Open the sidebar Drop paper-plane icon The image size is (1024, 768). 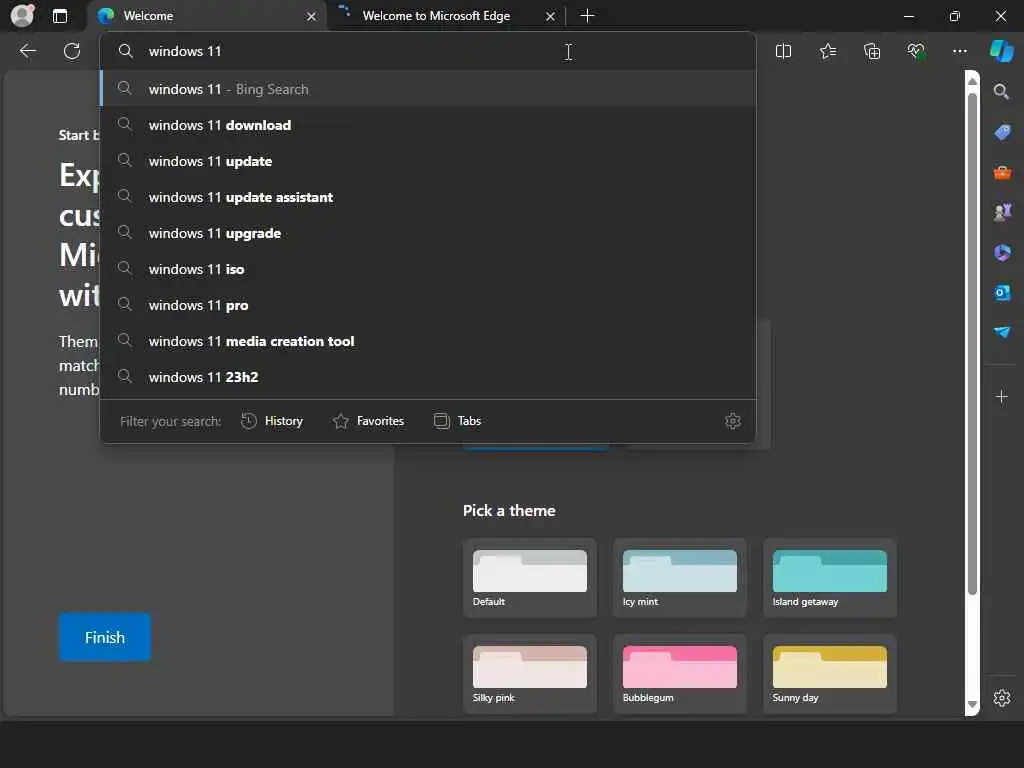tap(1002, 332)
